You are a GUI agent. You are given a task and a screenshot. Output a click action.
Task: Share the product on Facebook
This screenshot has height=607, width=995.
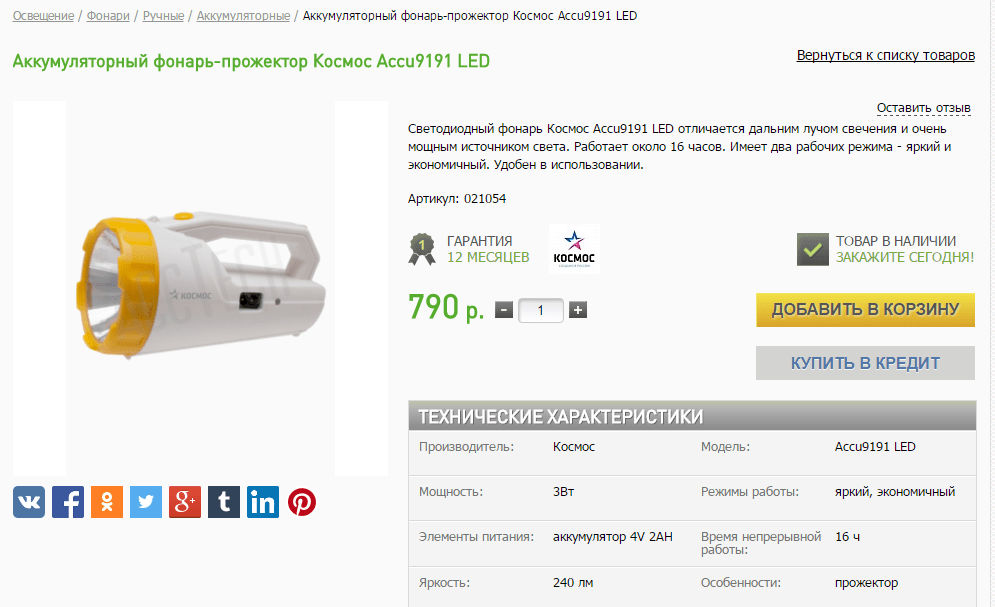click(x=68, y=502)
